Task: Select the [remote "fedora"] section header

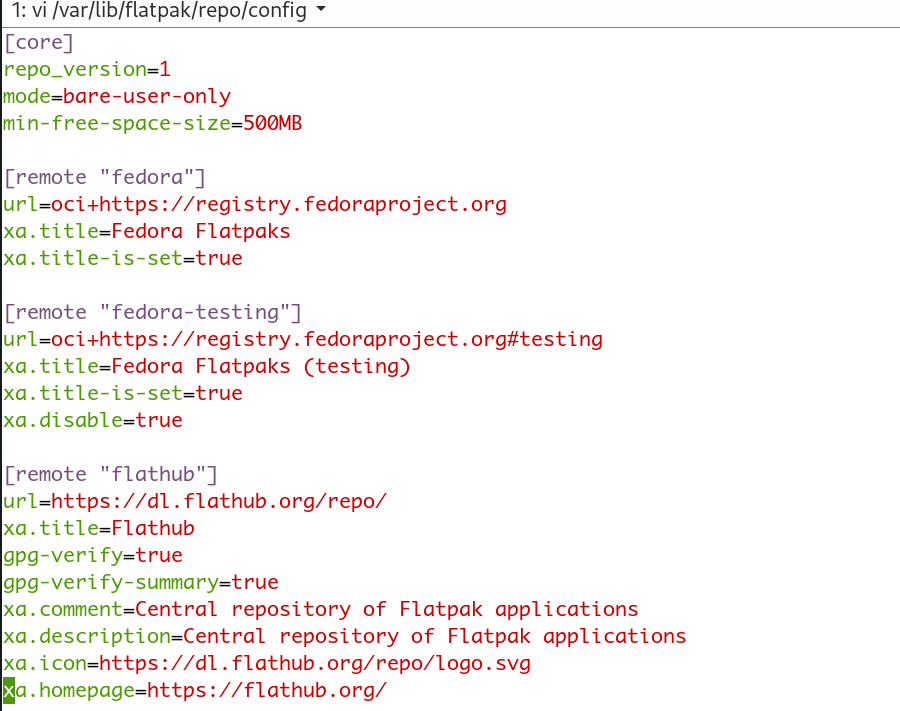Action: [104, 177]
